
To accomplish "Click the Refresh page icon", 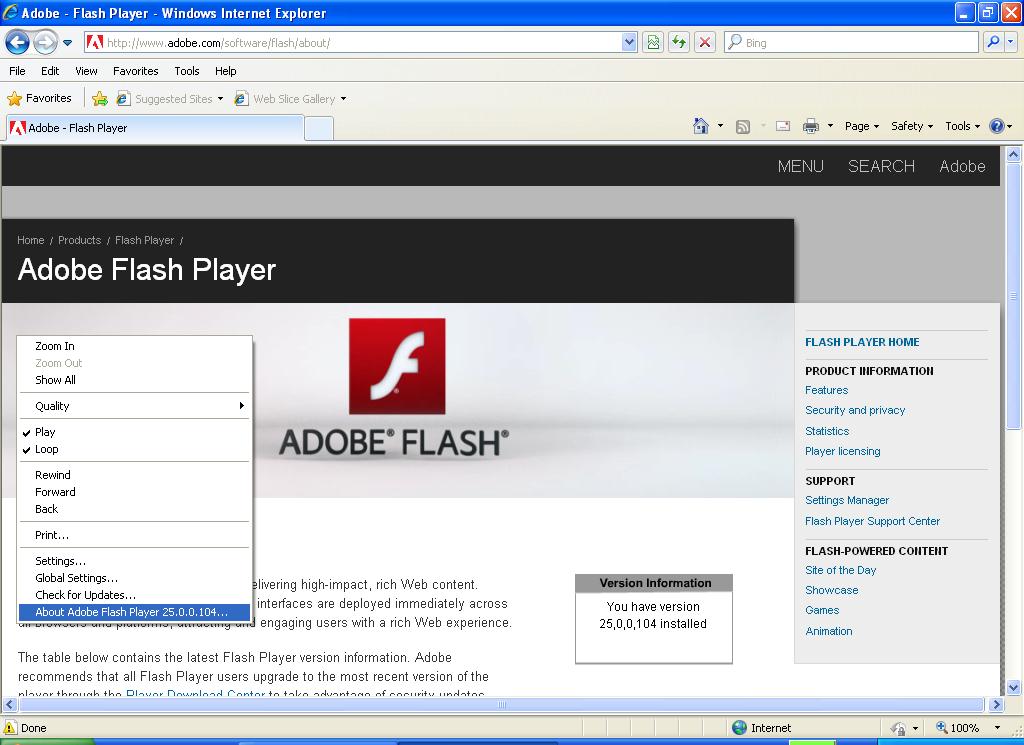I will pyautogui.click(x=679, y=42).
